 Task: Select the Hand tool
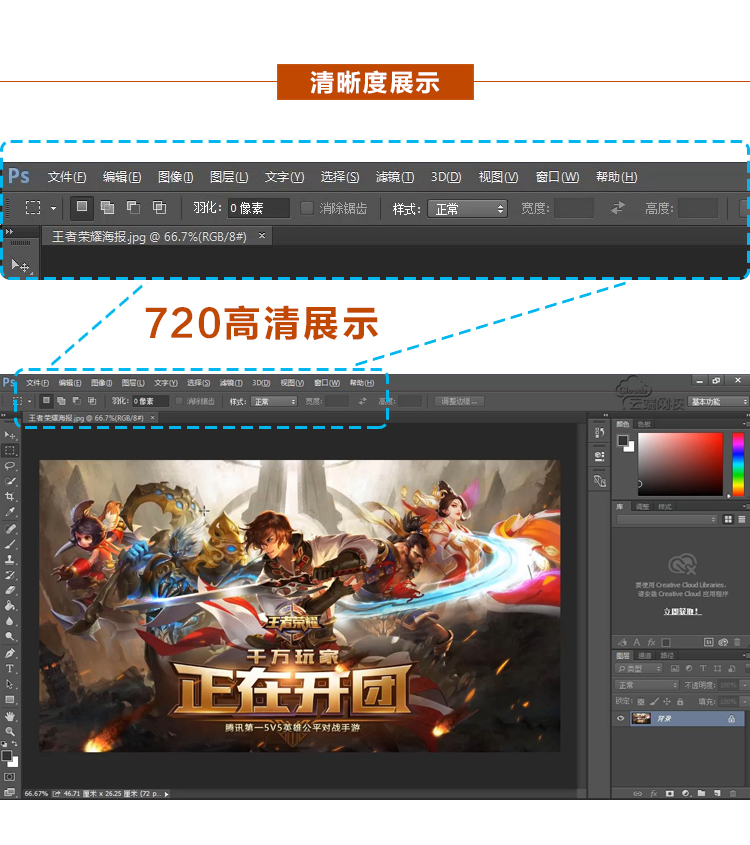(x=10, y=716)
